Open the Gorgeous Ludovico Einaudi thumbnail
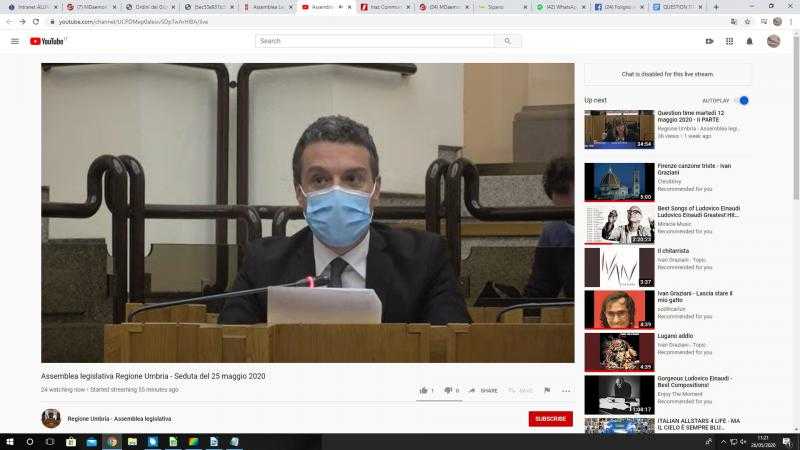 point(619,395)
